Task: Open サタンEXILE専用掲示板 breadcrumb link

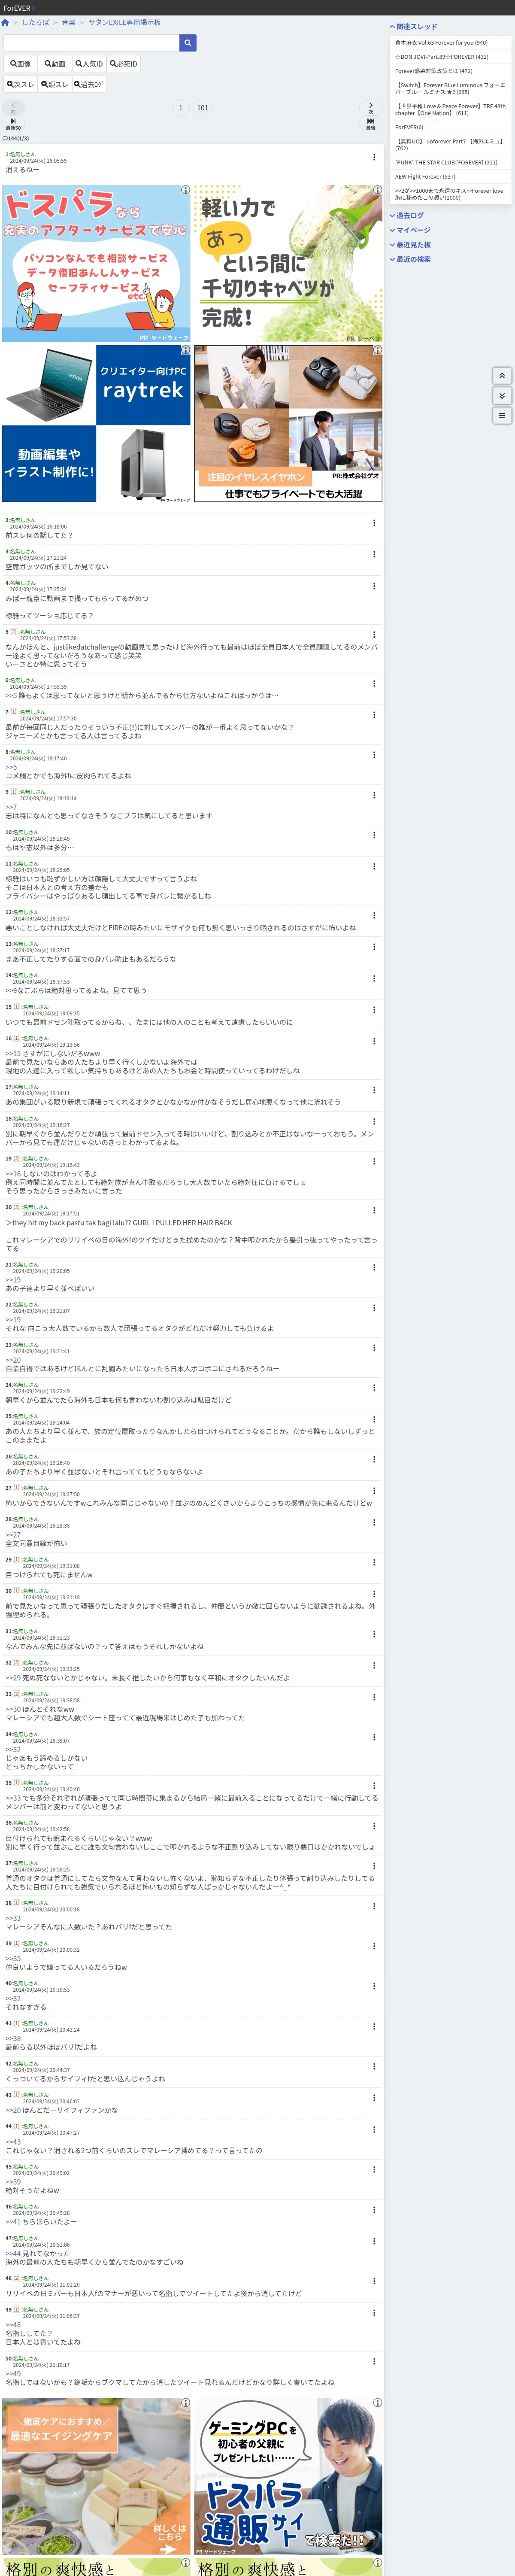Action: coord(124,22)
